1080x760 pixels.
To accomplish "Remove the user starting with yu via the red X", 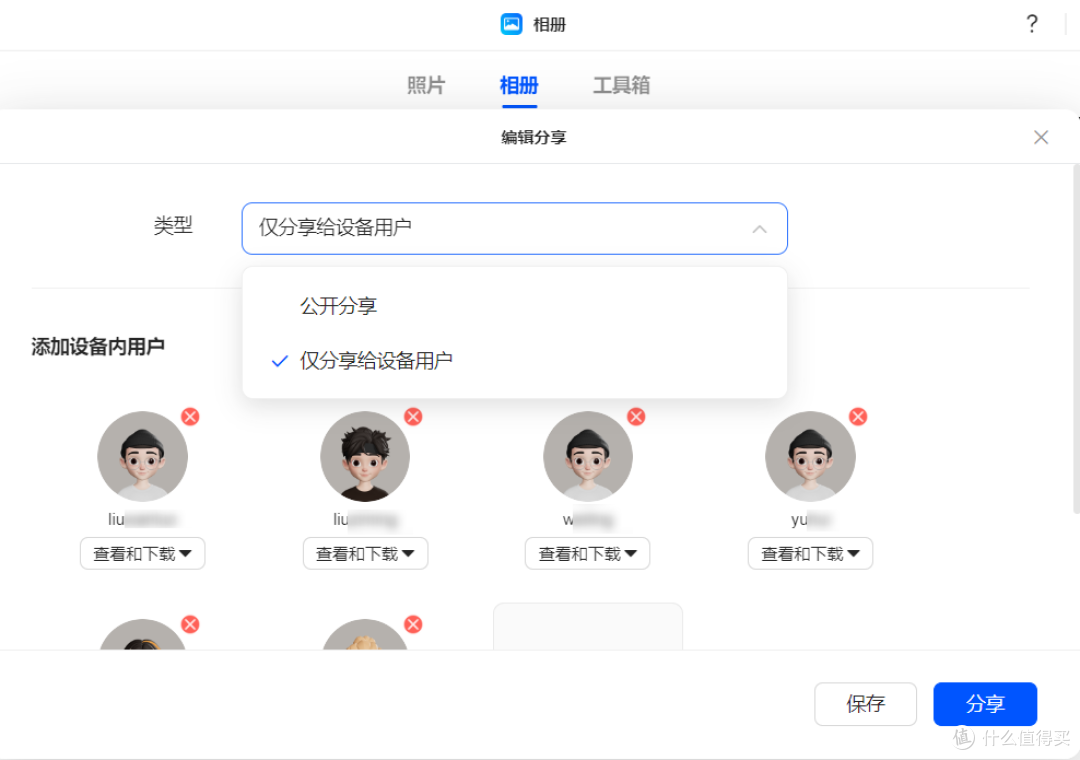I will tap(858, 417).
